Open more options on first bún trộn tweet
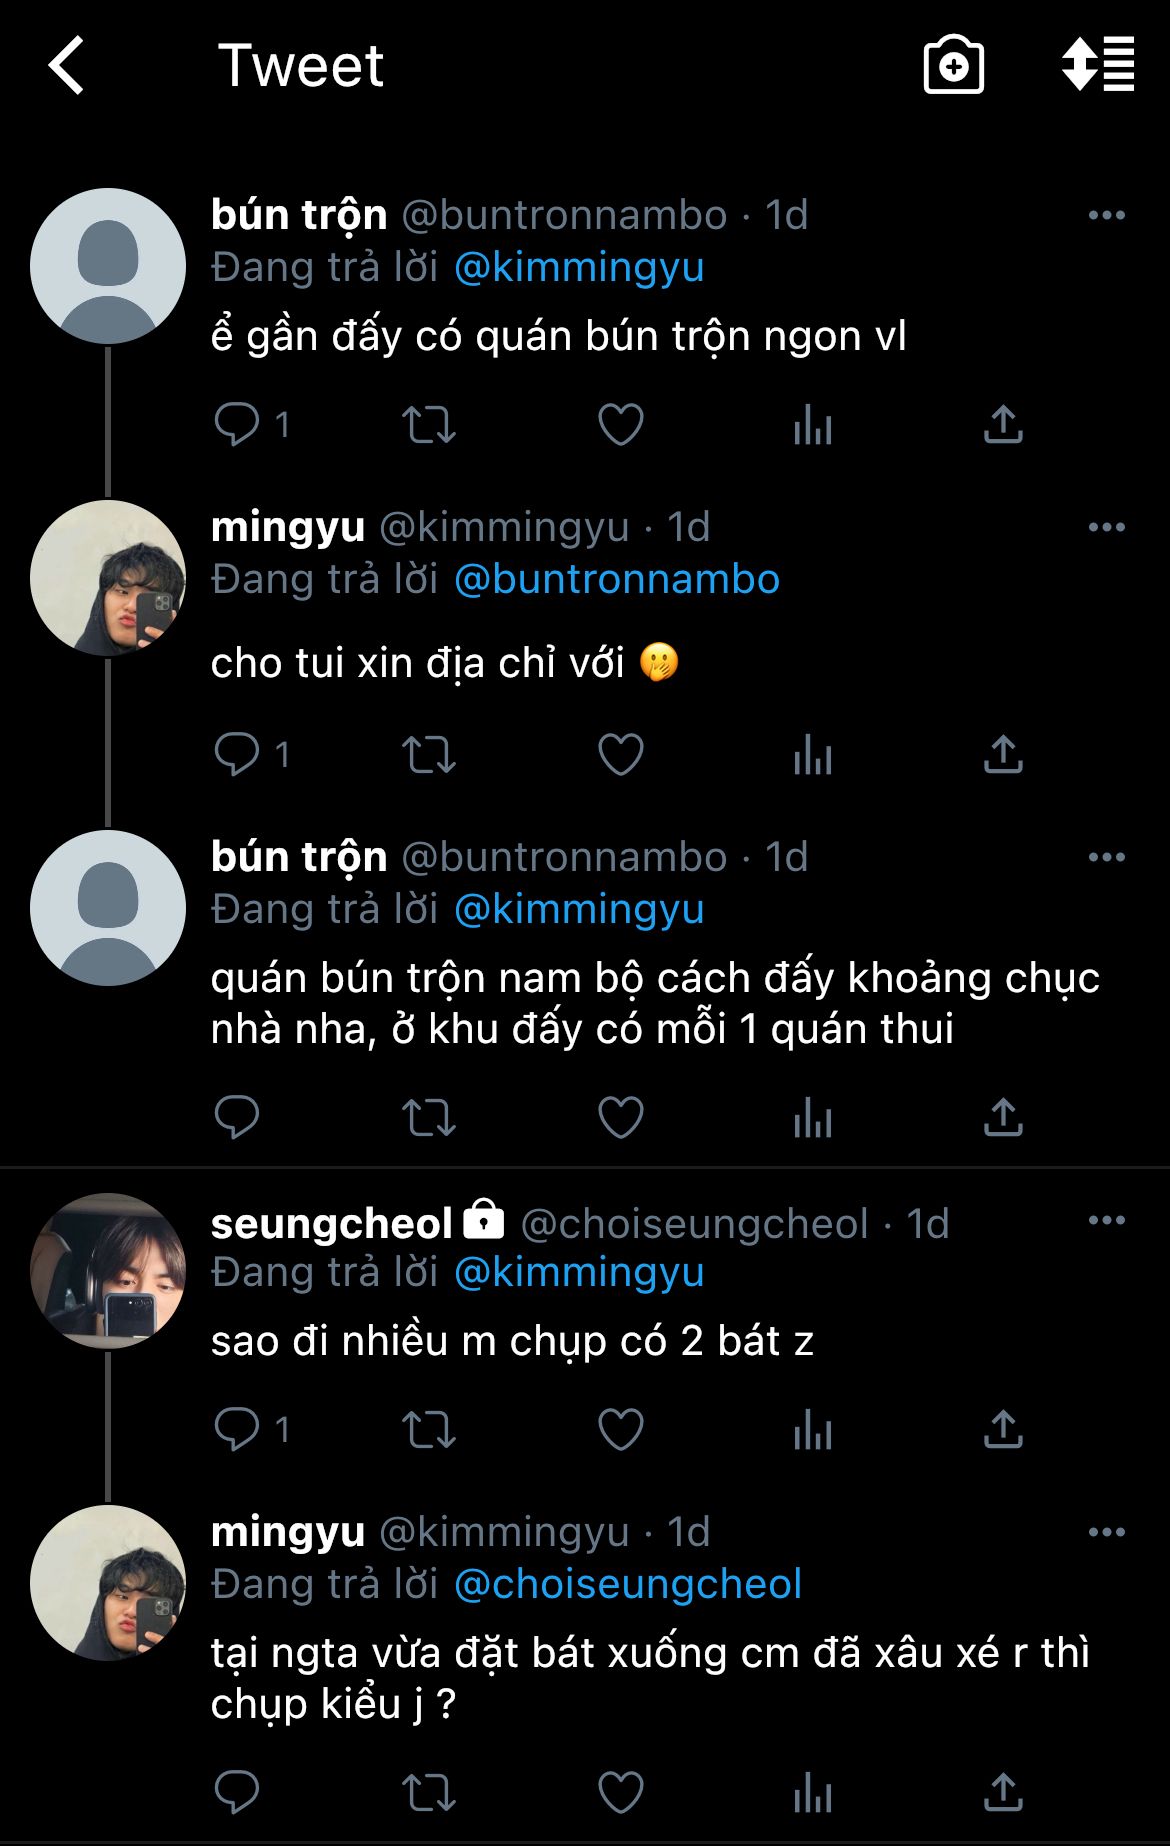 pyautogui.click(x=1106, y=215)
